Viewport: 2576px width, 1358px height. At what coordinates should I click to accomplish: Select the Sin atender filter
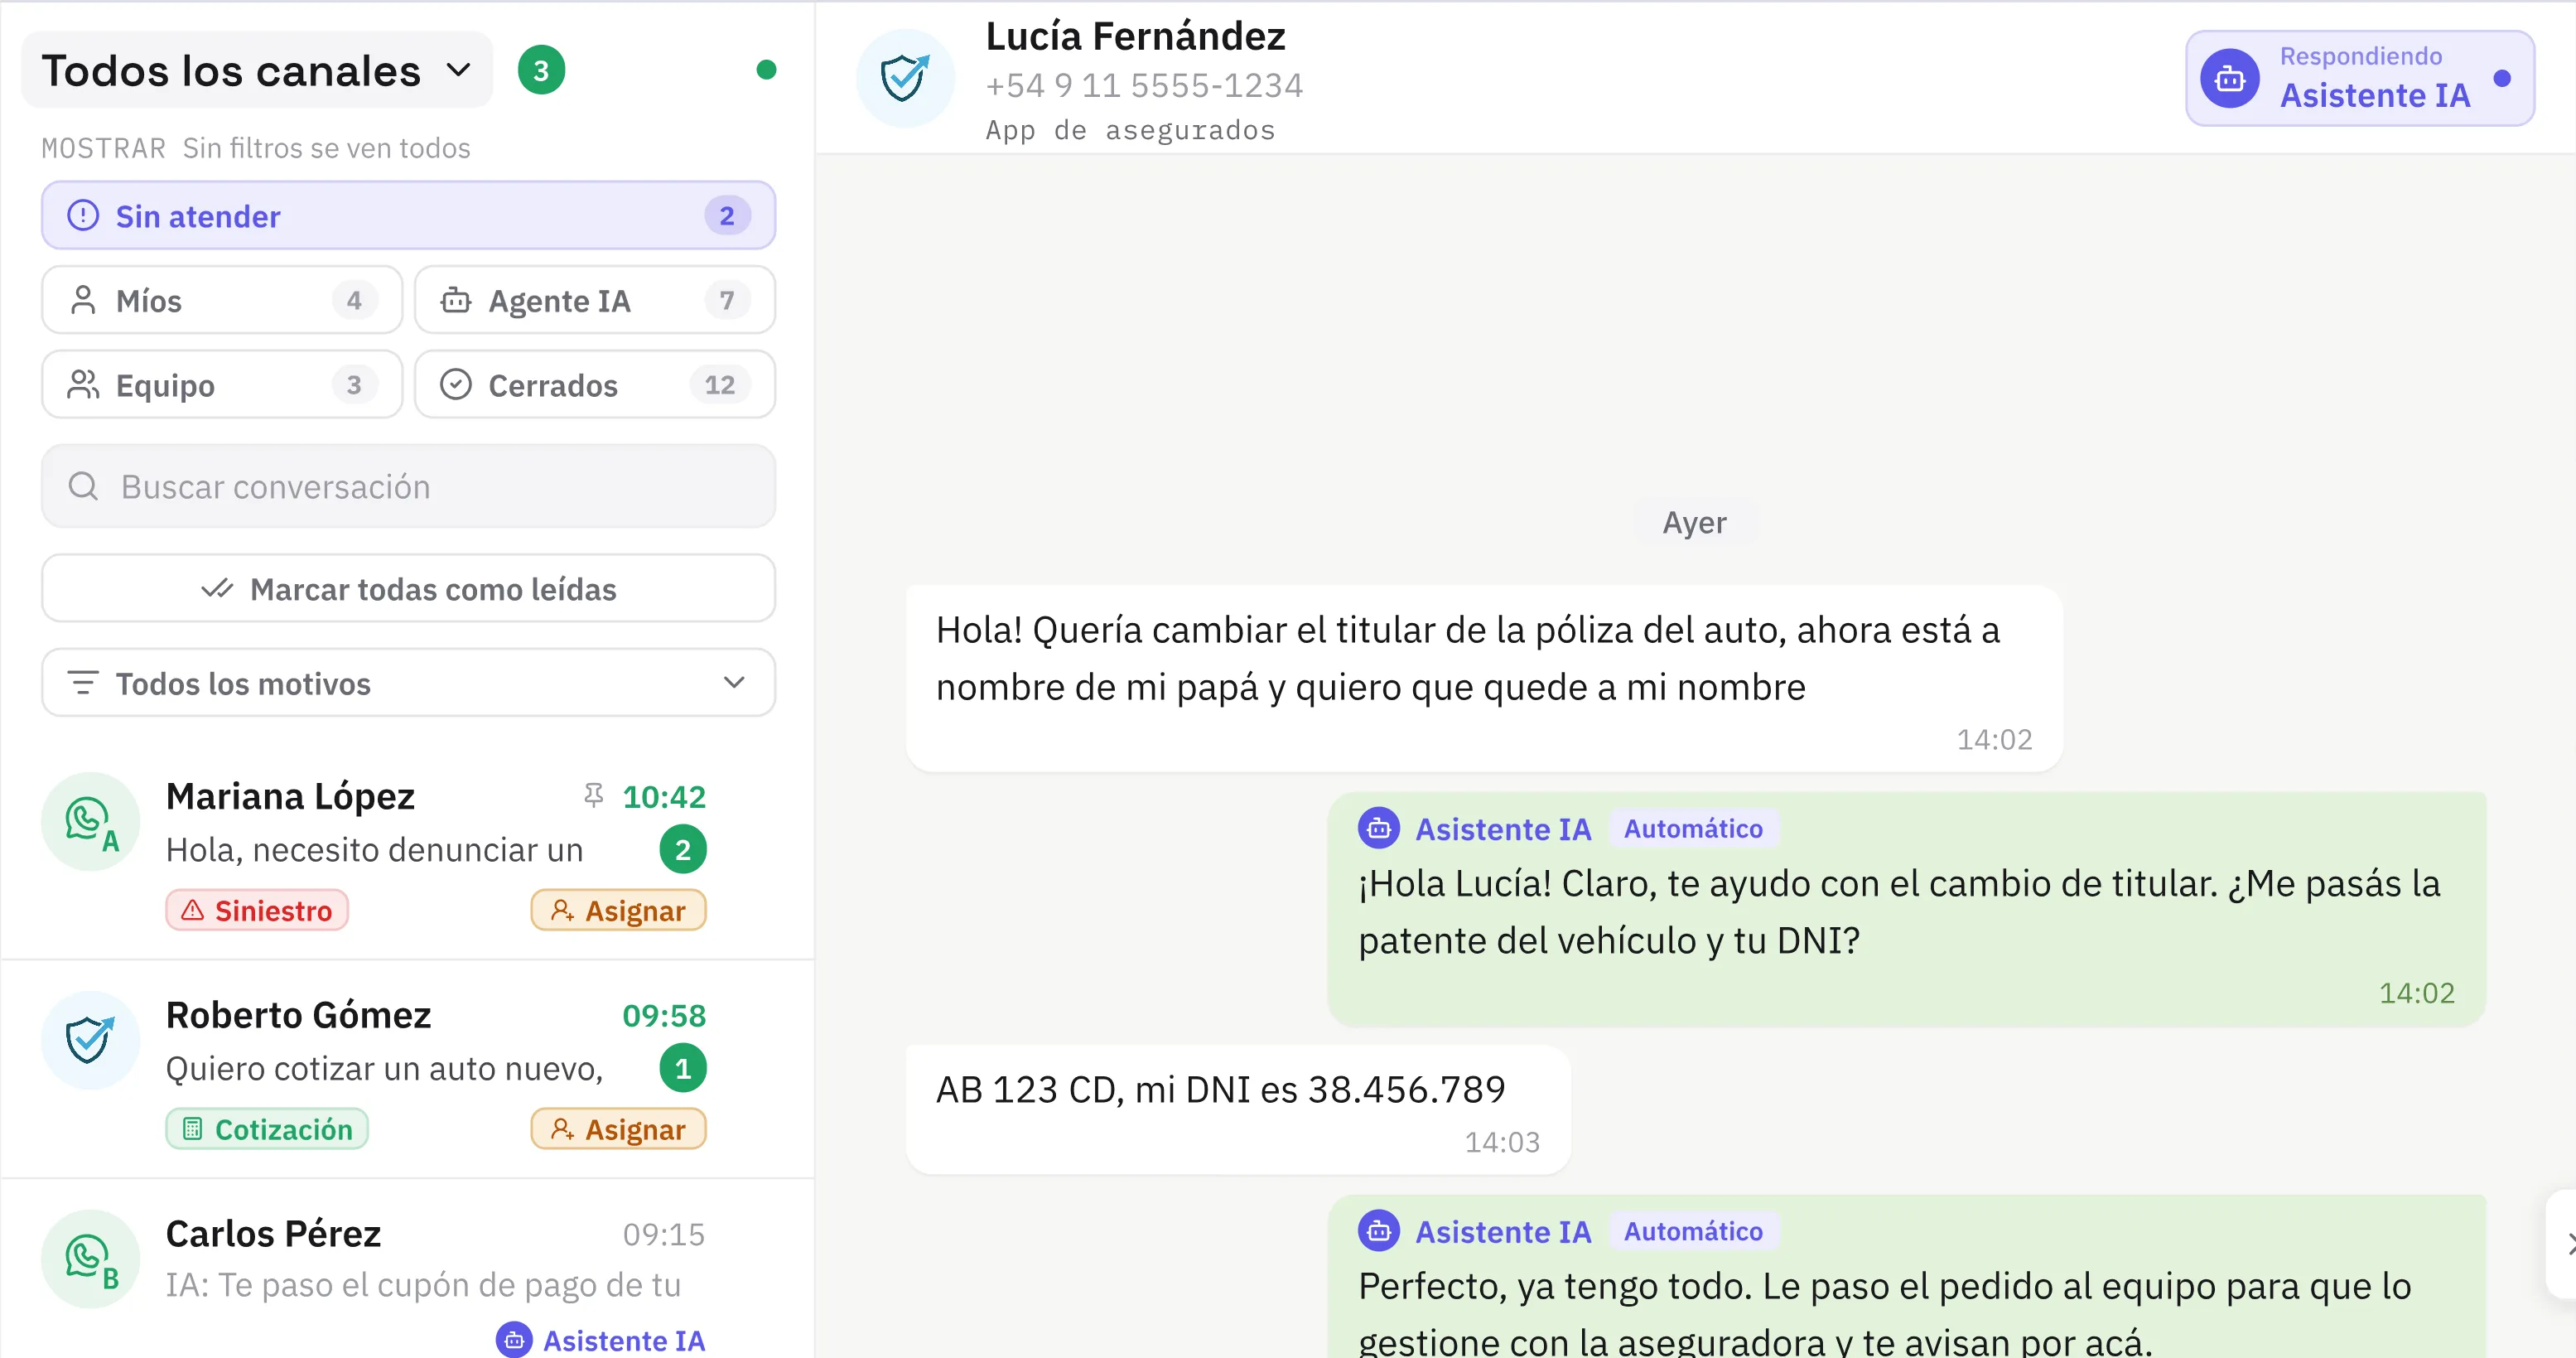408,216
